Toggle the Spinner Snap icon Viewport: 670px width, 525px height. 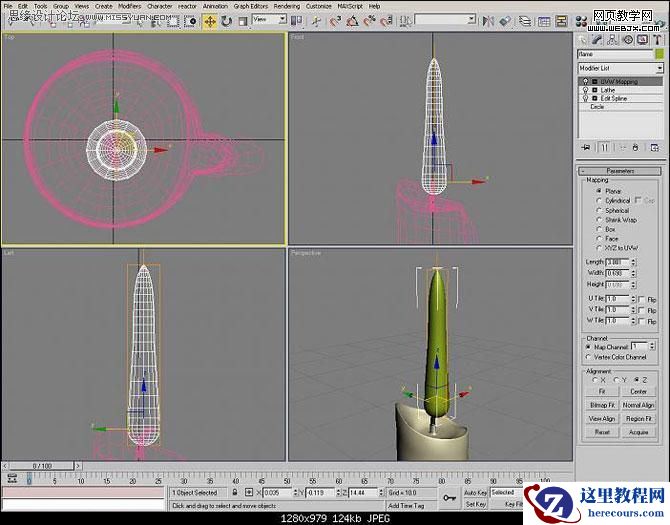coord(386,21)
